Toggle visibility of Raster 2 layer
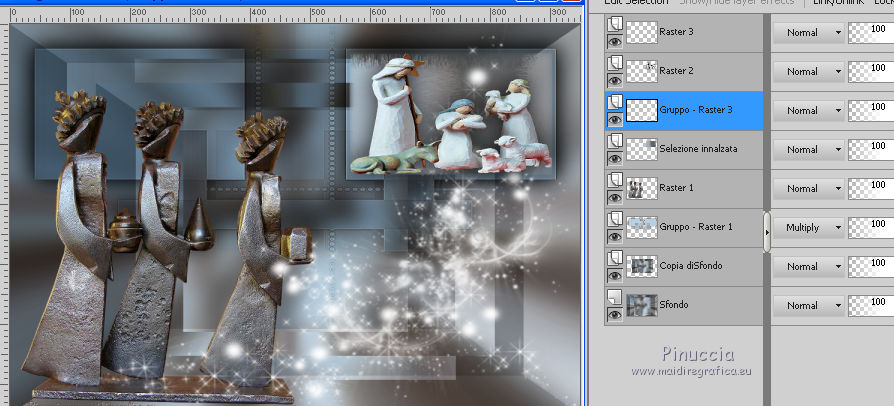The image size is (894, 406). [615, 80]
